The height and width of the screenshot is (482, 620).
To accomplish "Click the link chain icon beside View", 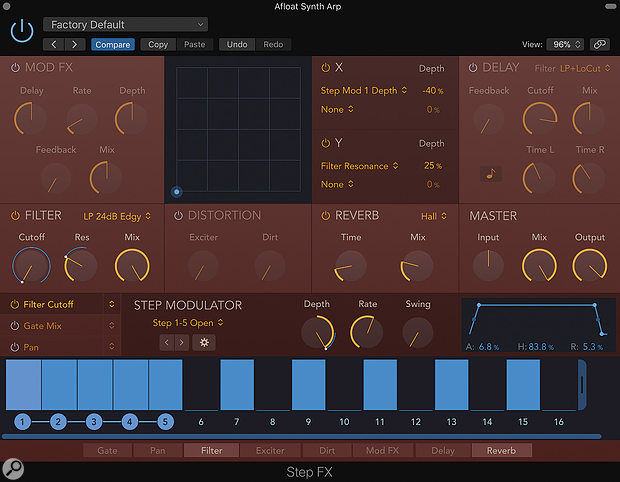I will (599, 44).
